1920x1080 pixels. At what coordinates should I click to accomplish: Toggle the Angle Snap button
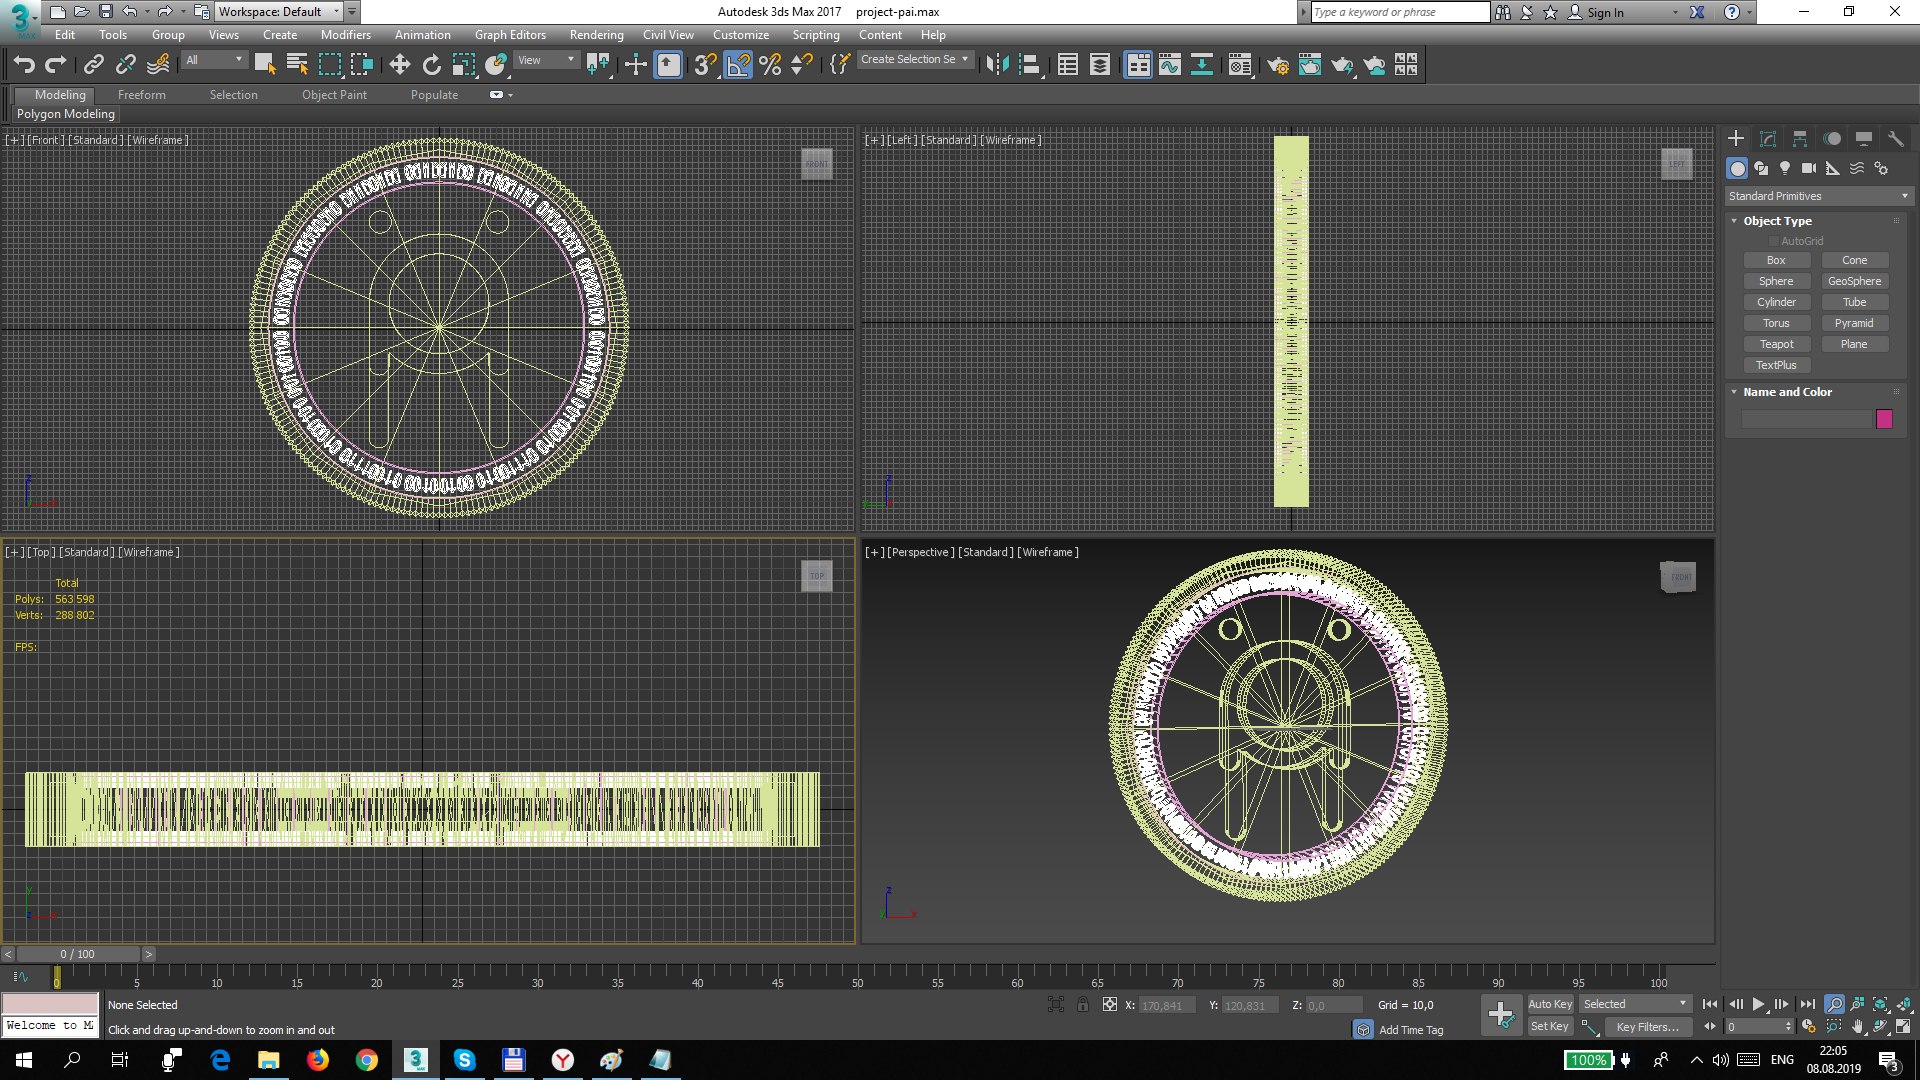click(x=738, y=65)
